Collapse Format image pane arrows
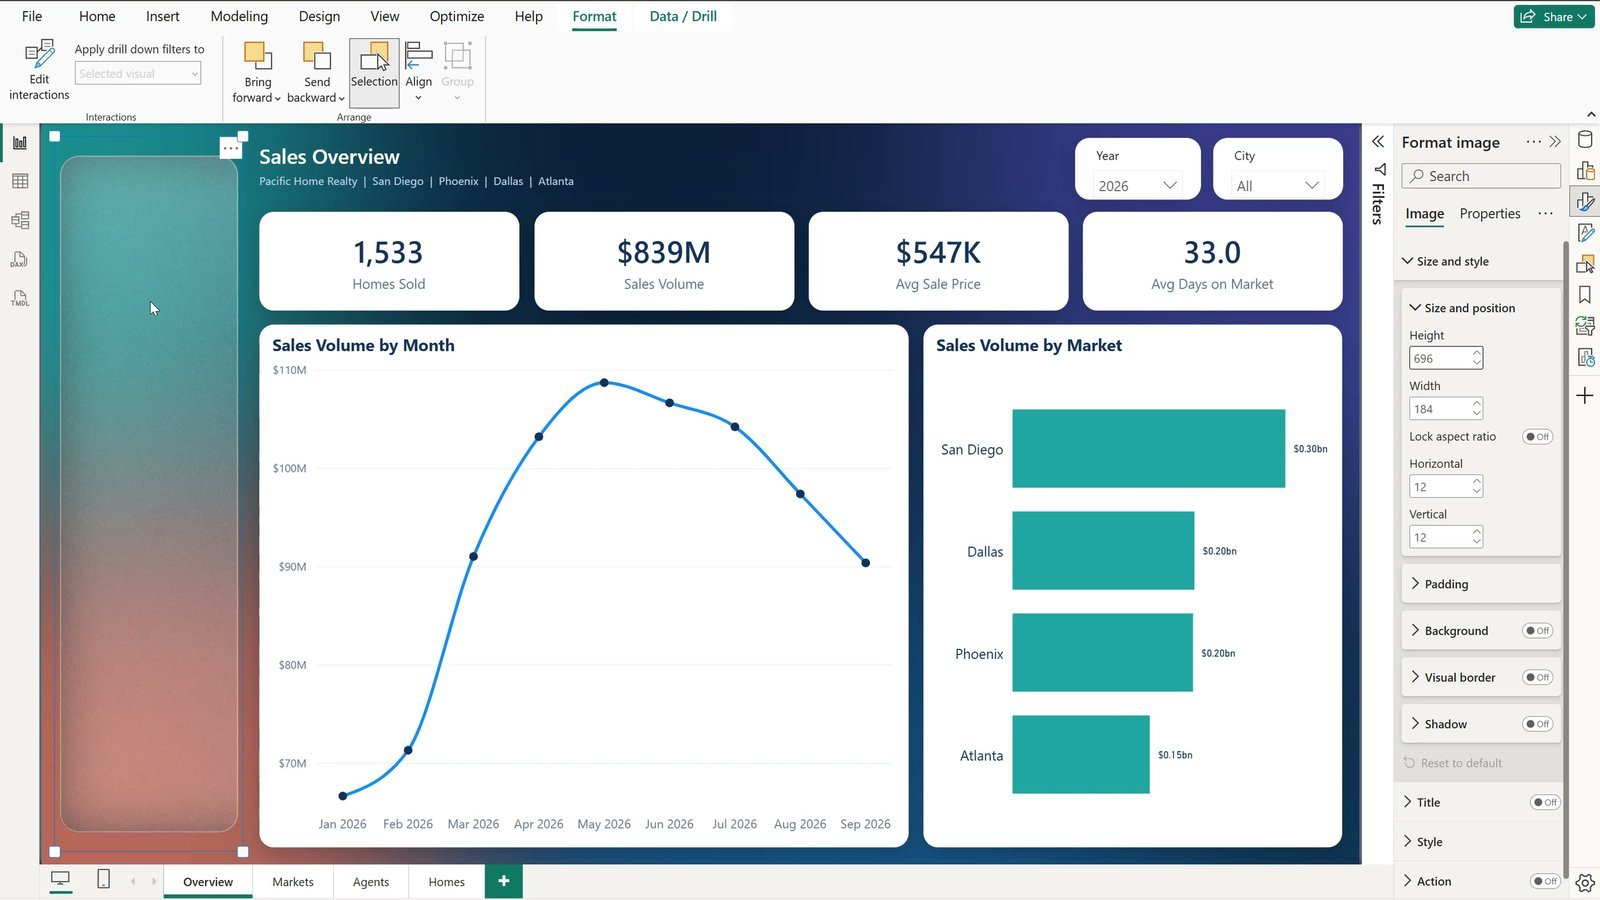This screenshot has width=1600, height=900. coord(1555,142)
